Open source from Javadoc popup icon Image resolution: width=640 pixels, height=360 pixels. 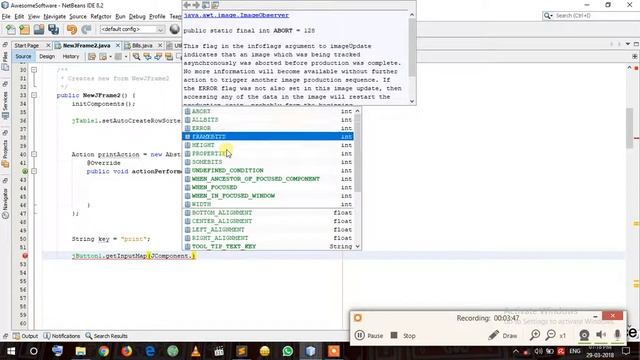tap(216, 5)
